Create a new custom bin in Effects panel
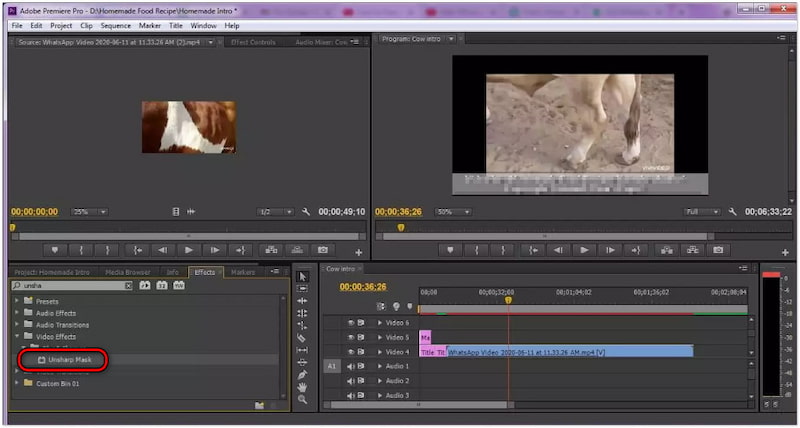The height and width of the screenshot is (428, 800). tap(259, 405)
